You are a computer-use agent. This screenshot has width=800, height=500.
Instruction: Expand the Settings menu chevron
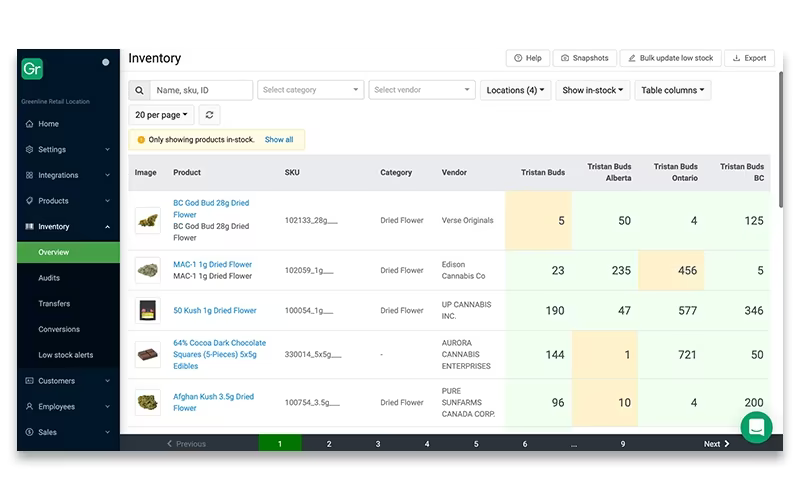pos(107,149)
